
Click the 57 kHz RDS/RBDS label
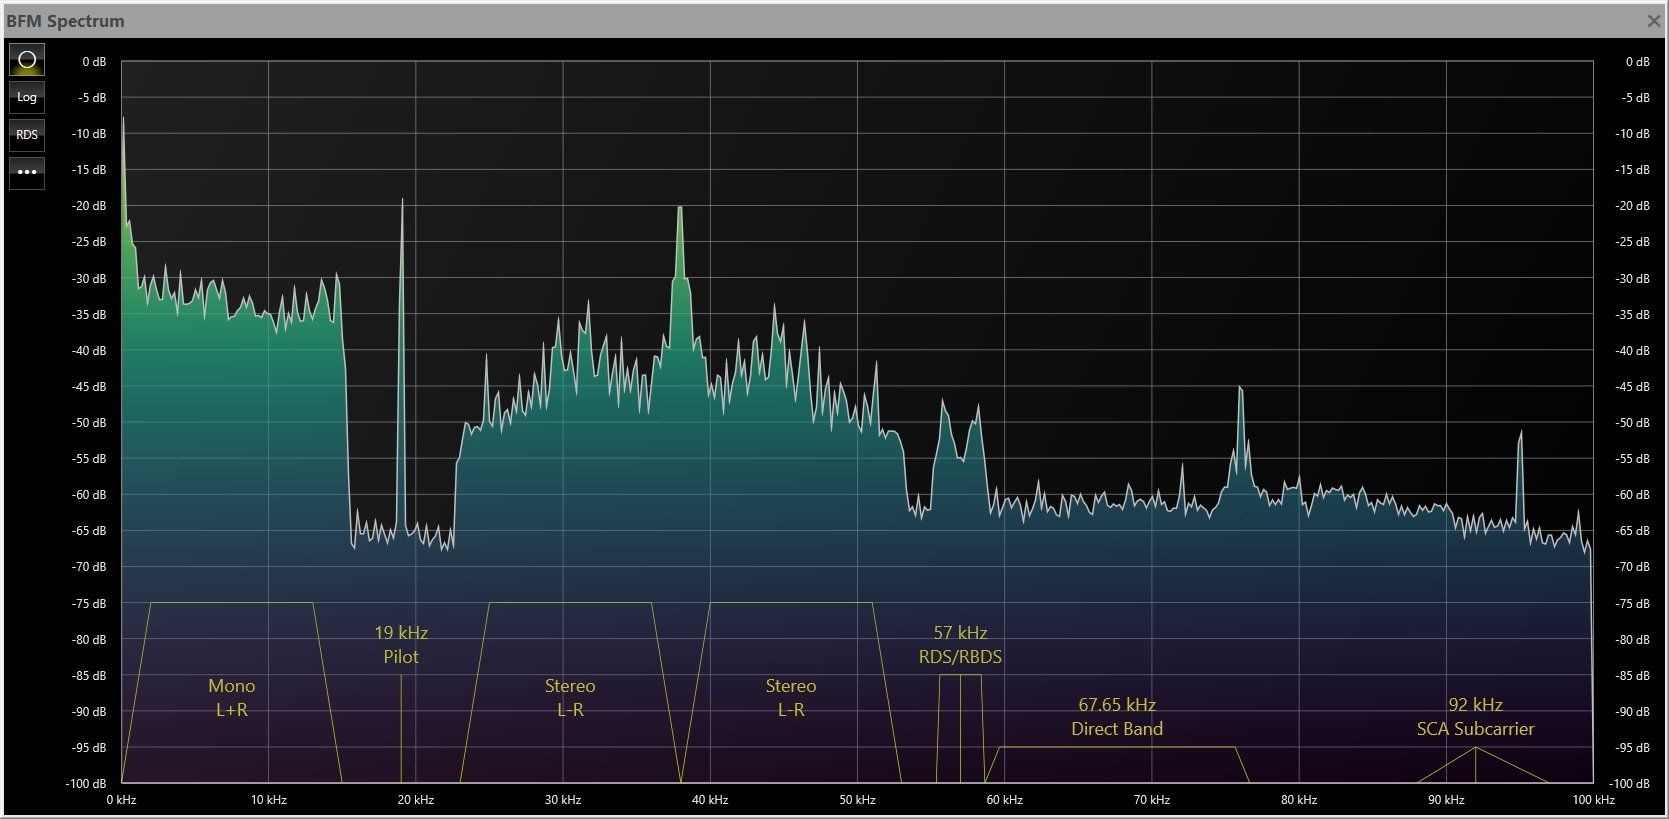(960, 645)
